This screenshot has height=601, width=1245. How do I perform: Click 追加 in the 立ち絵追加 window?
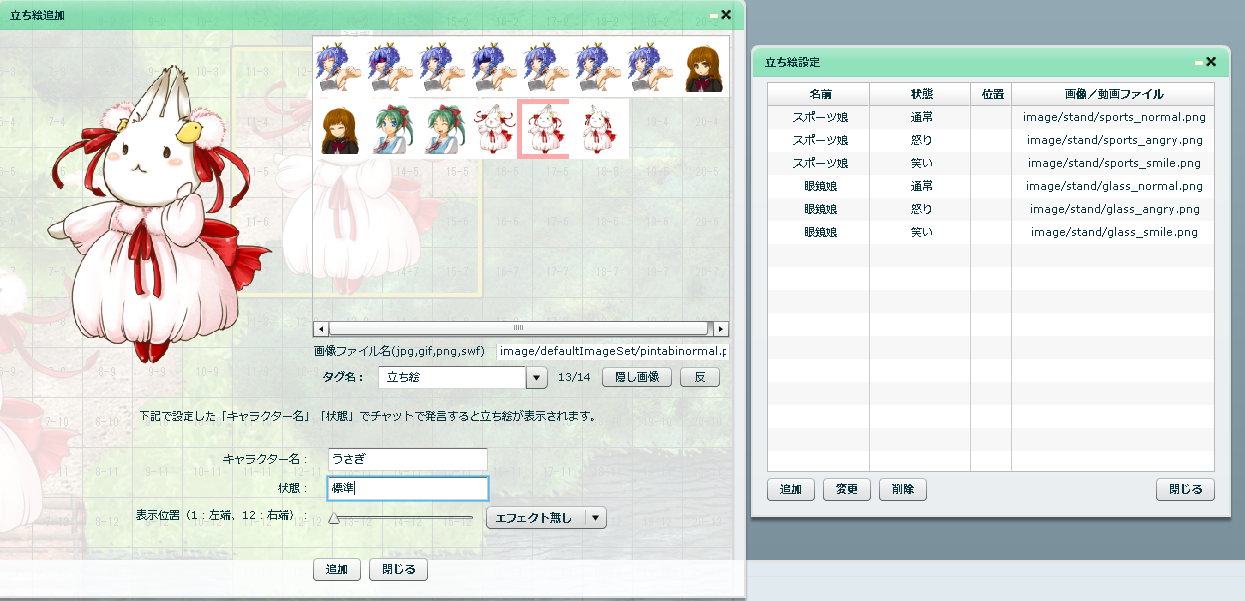(x=337, y=570)
